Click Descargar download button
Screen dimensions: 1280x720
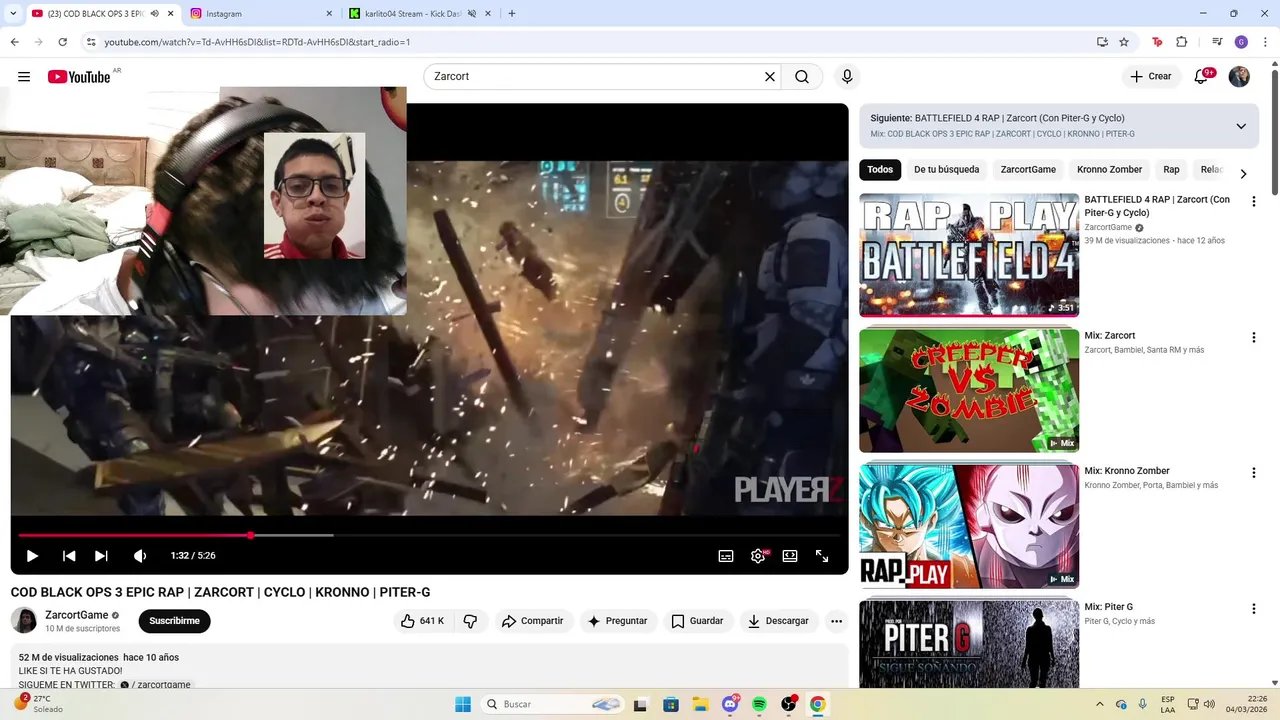coord(778,621)
